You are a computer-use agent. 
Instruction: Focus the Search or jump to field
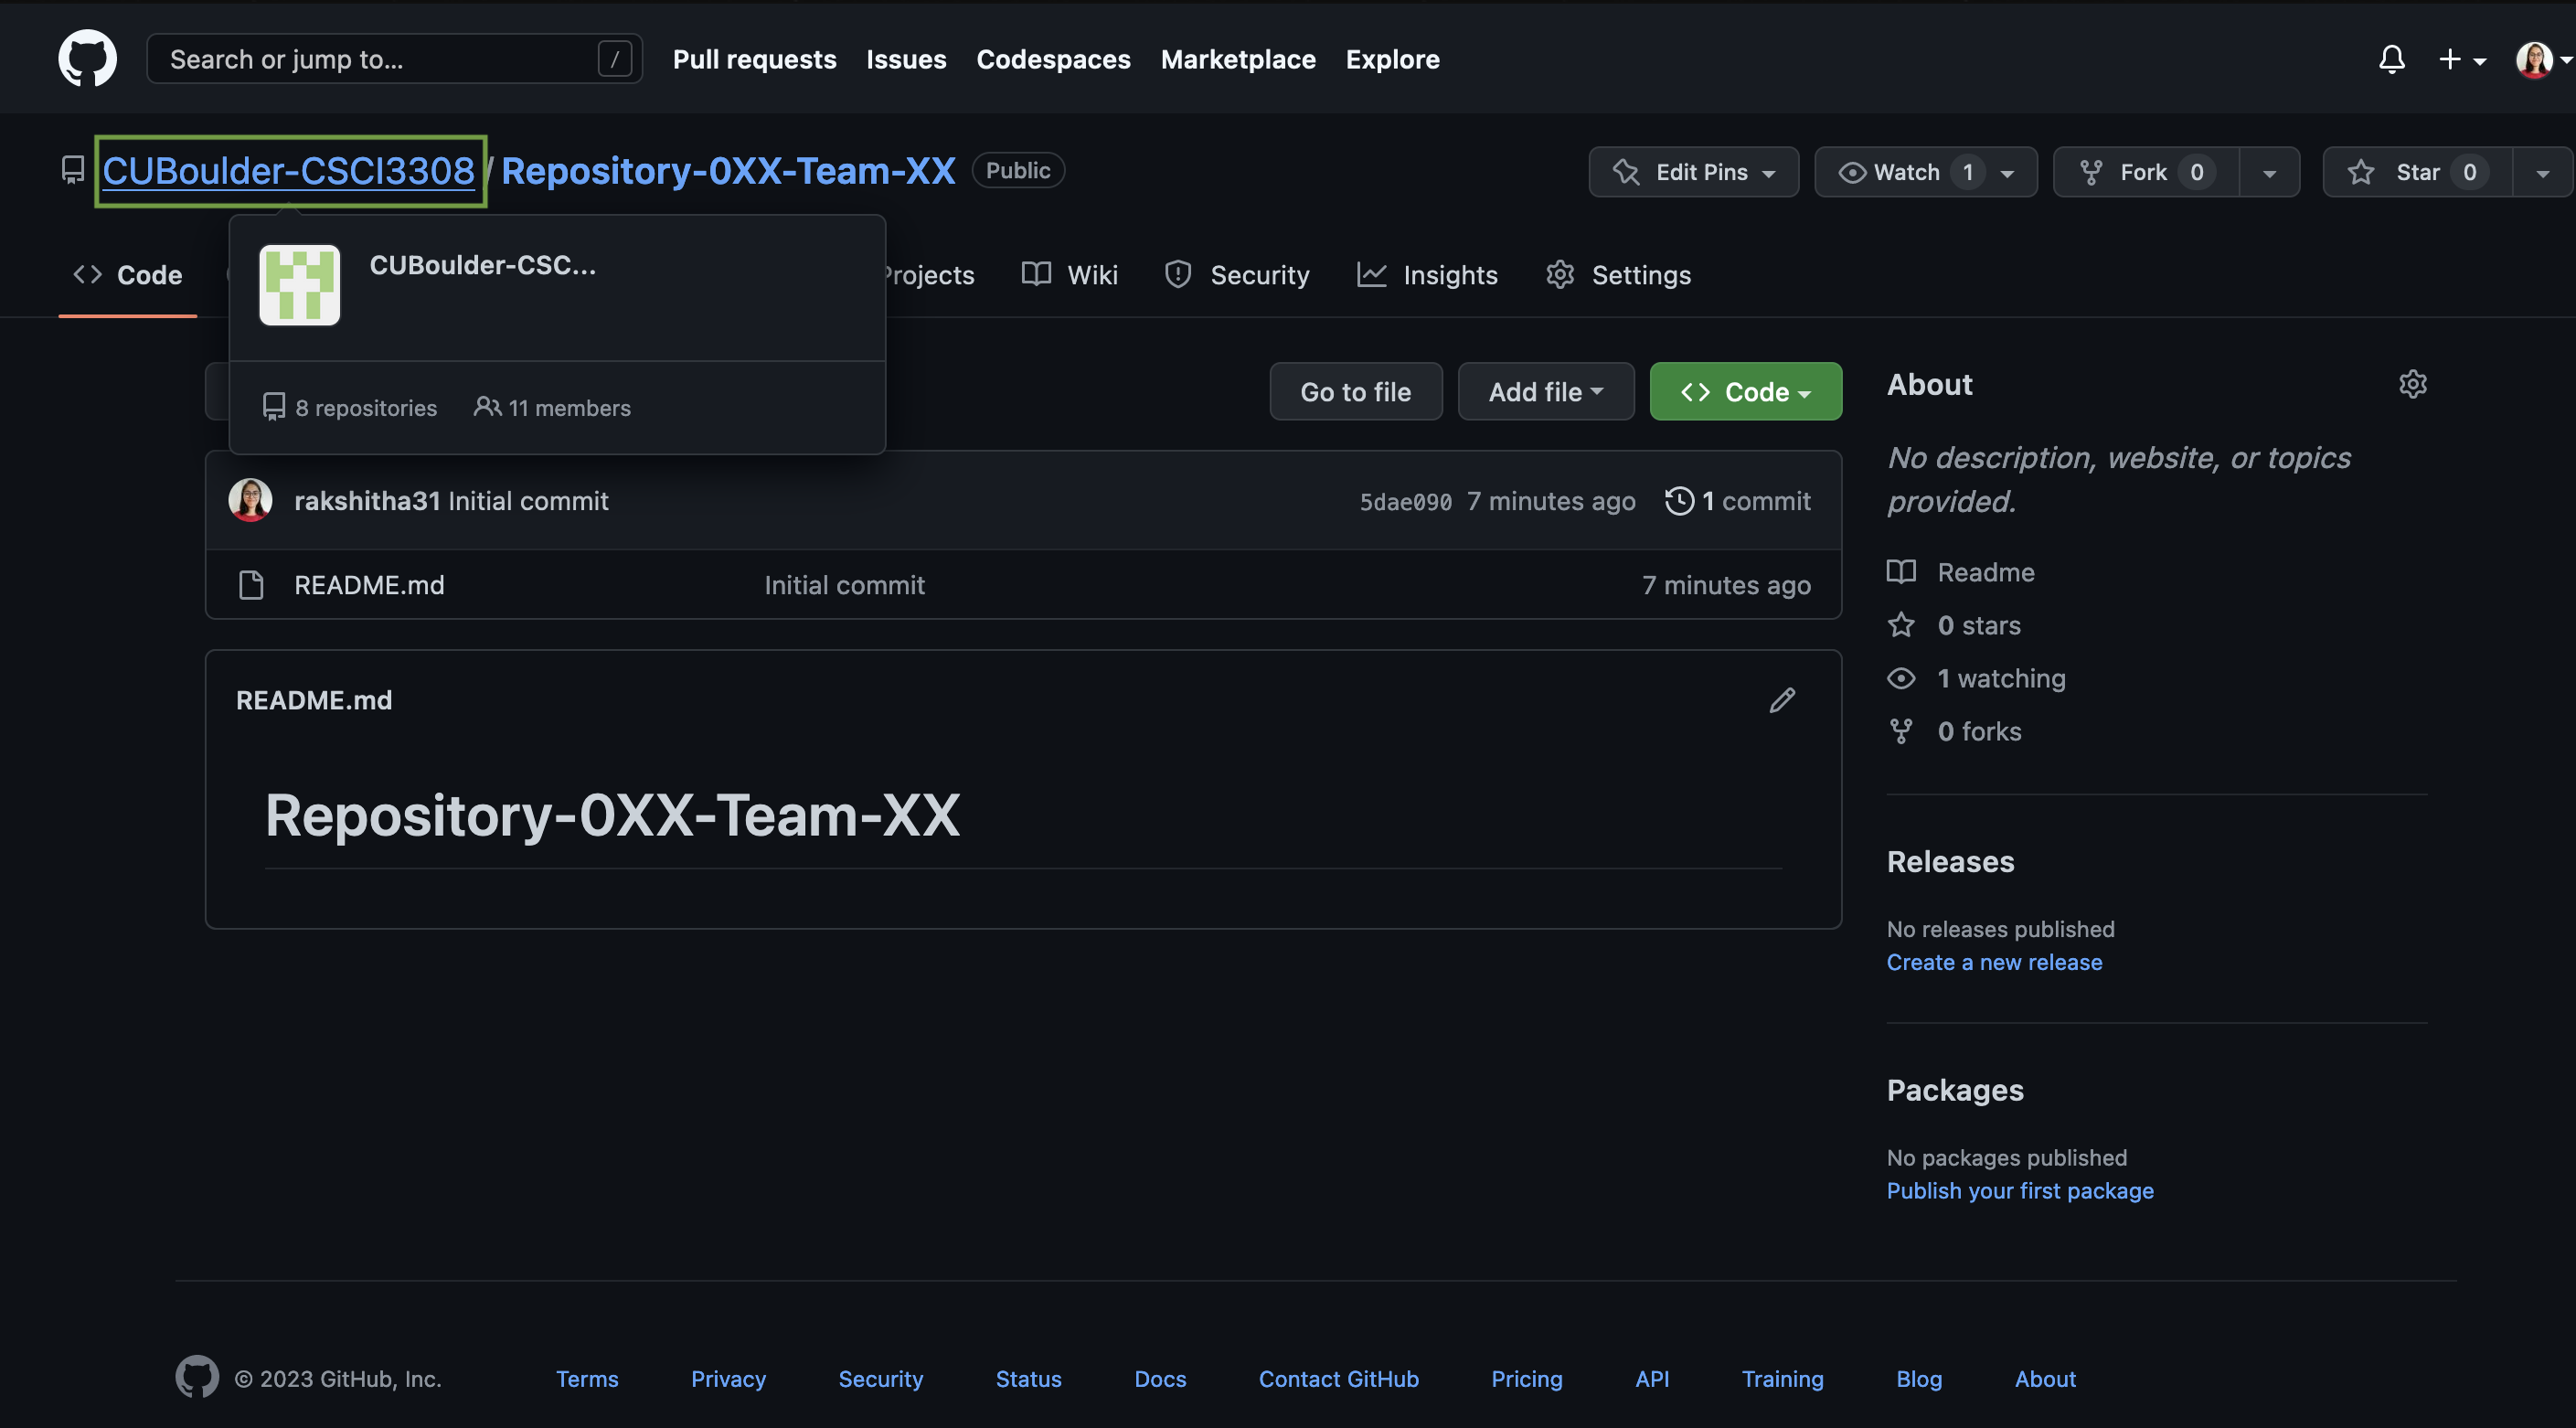click(394, 59)
